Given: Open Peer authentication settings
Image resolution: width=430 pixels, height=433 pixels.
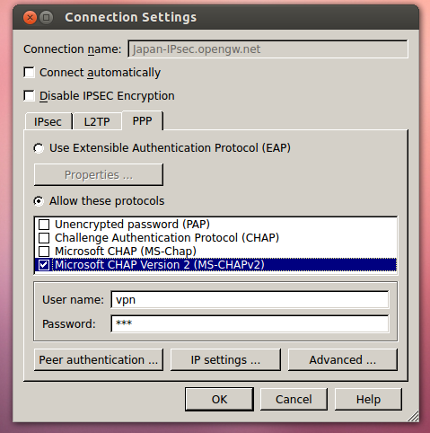Looking at the screenshot, I should pos(98,360).
